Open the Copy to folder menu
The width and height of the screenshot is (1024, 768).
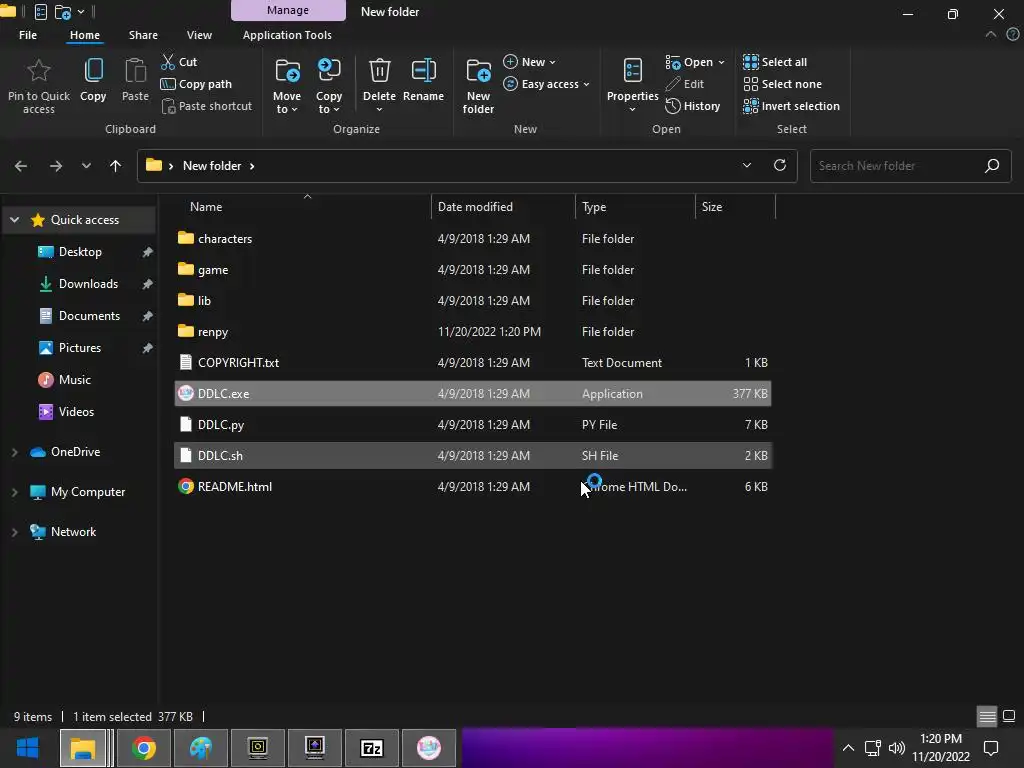pos(328,86)
